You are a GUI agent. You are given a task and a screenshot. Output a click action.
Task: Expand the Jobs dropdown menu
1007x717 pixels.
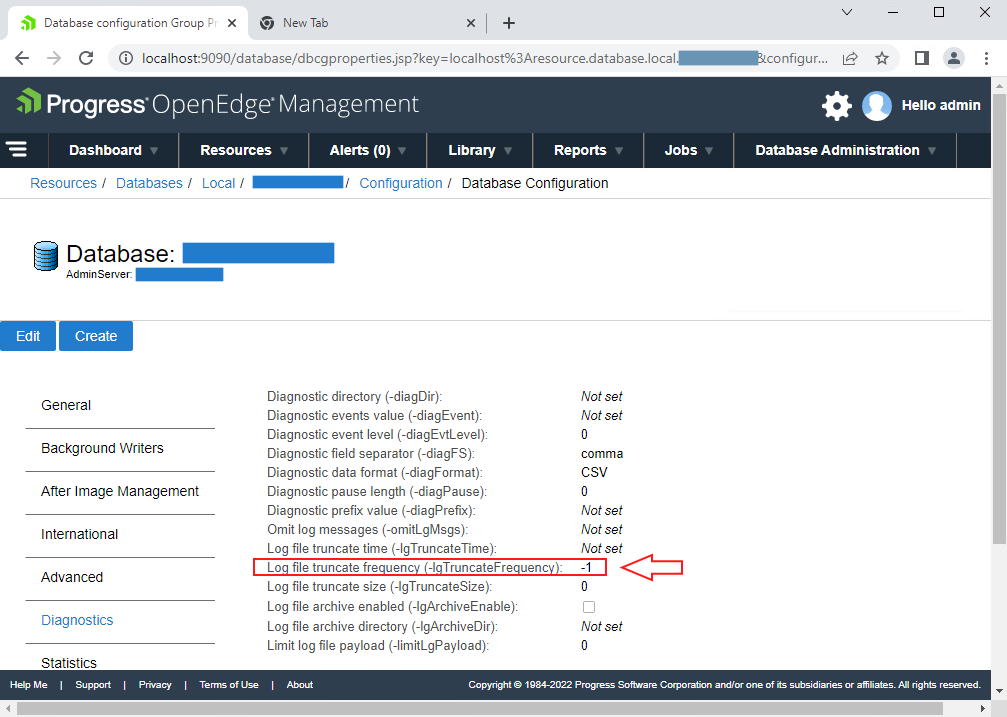[x=688, y=150]
